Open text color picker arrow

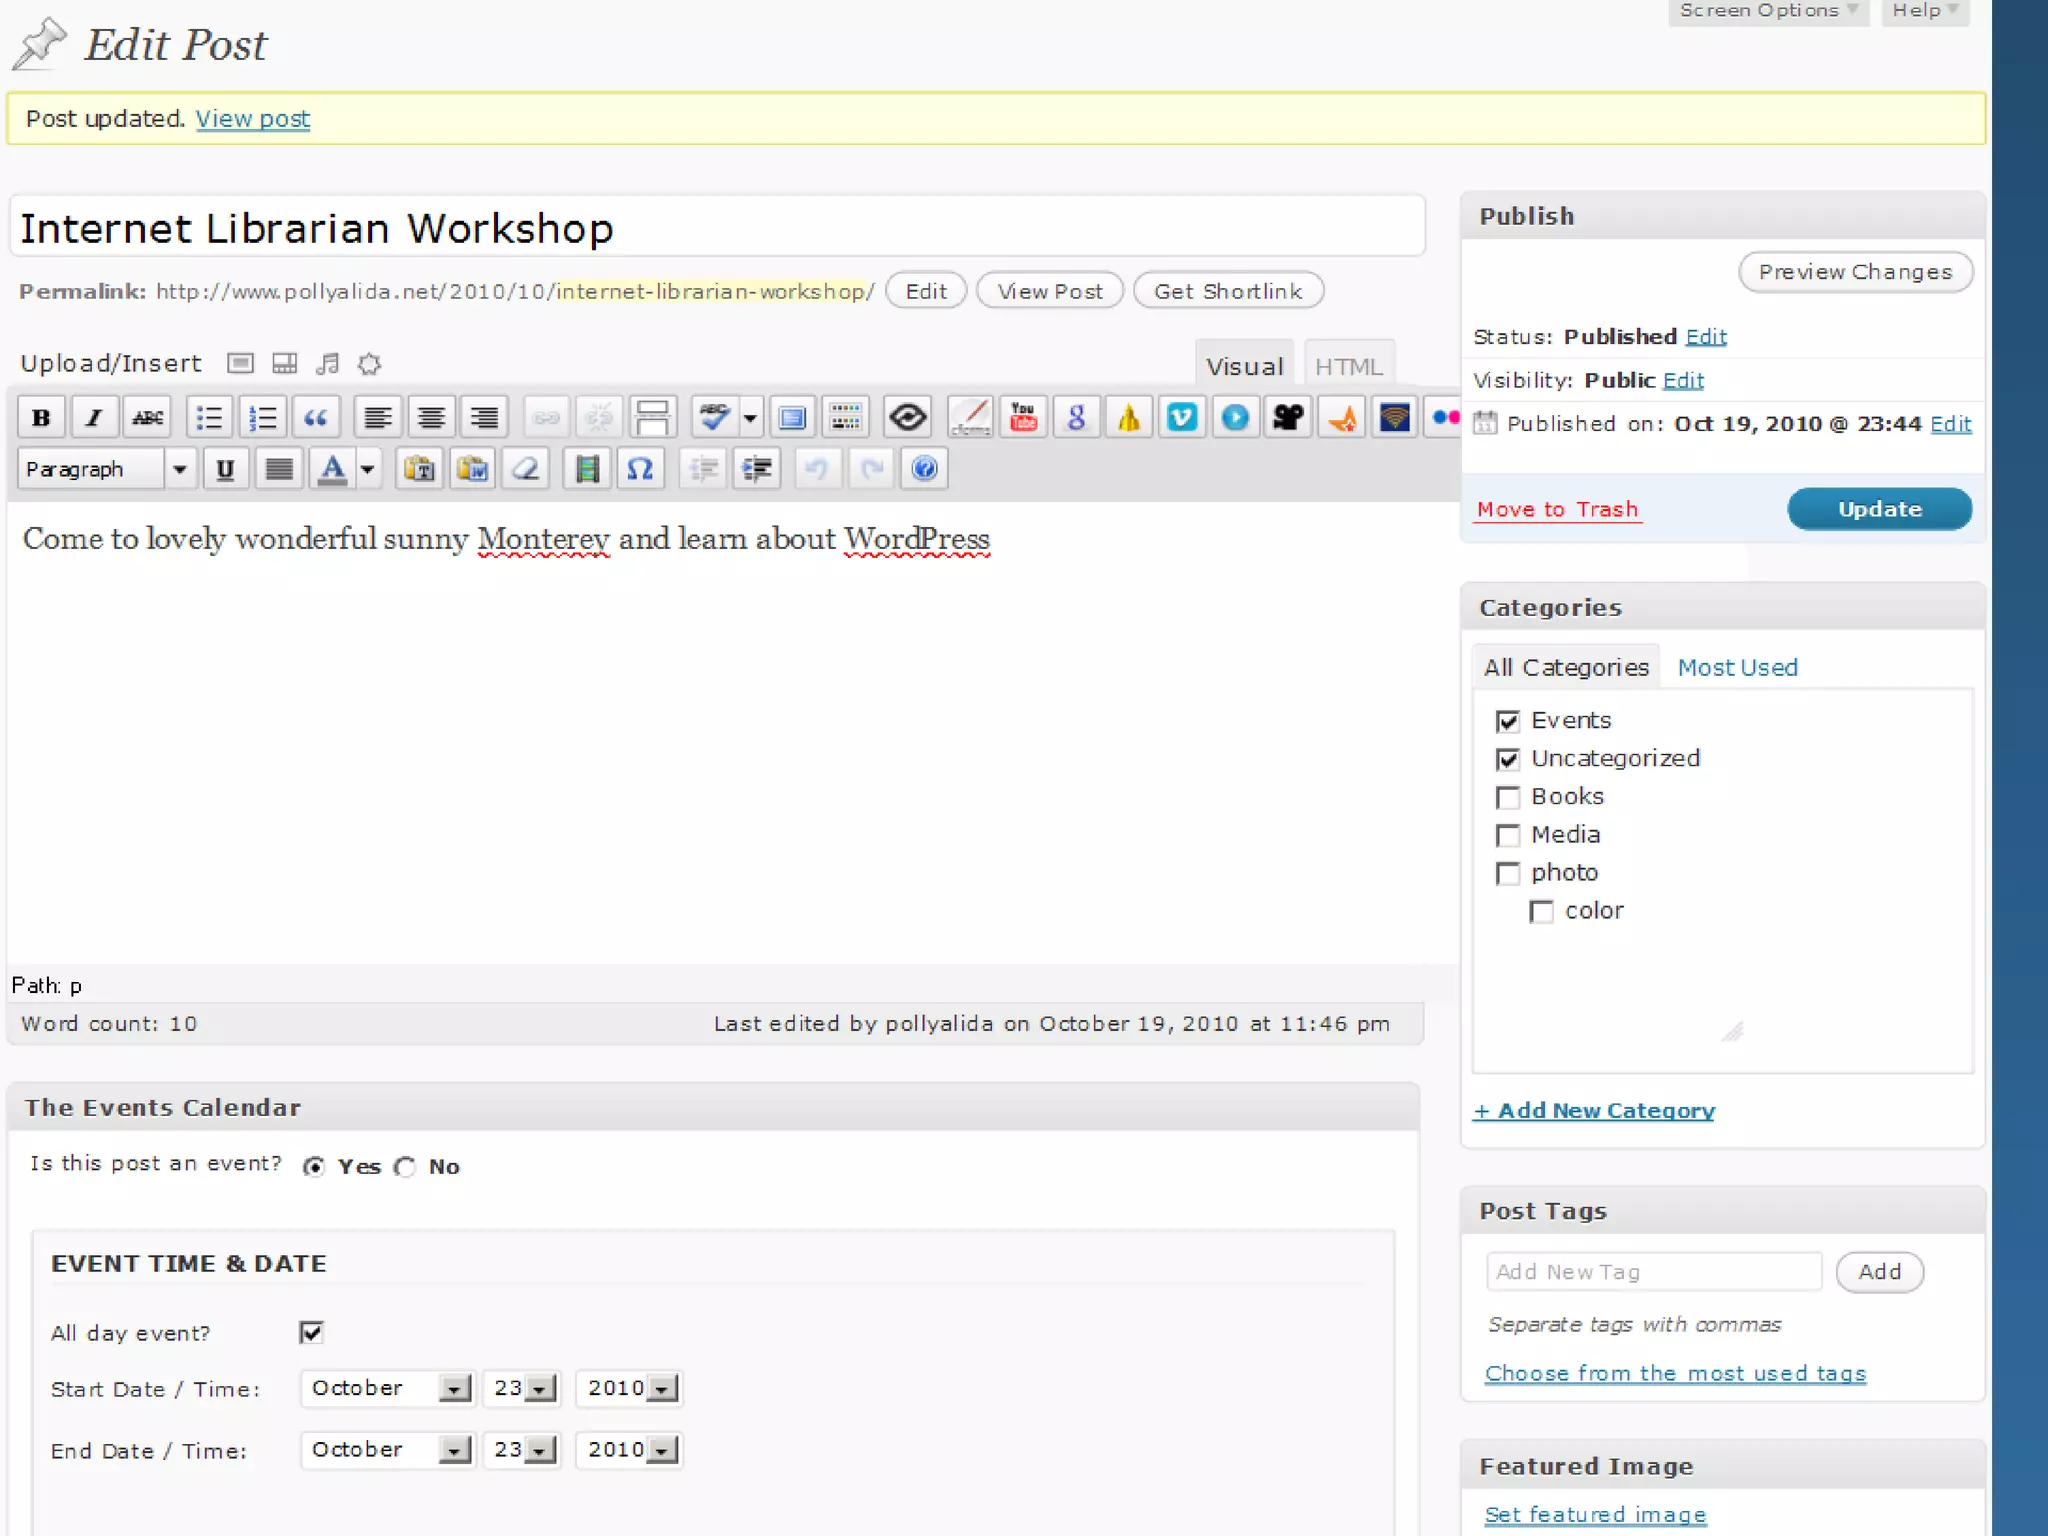coord(368,469)
